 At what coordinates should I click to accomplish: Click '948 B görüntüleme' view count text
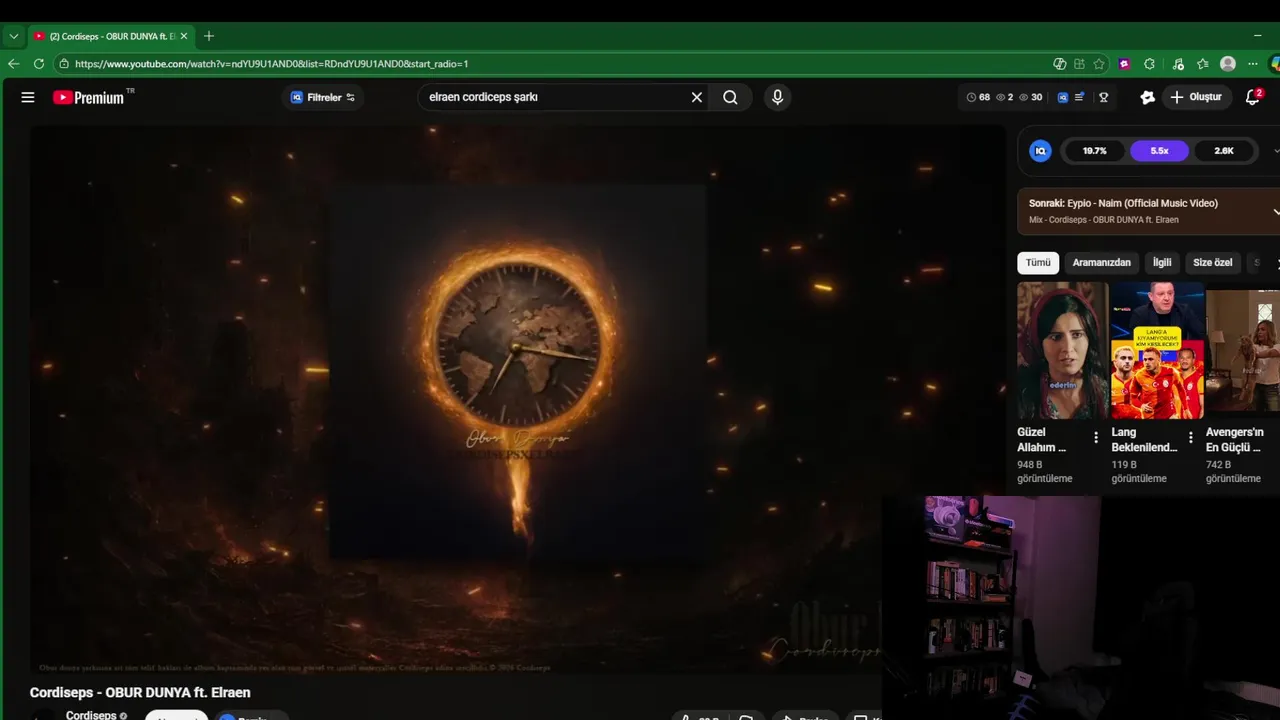(x=1045, y=472)
